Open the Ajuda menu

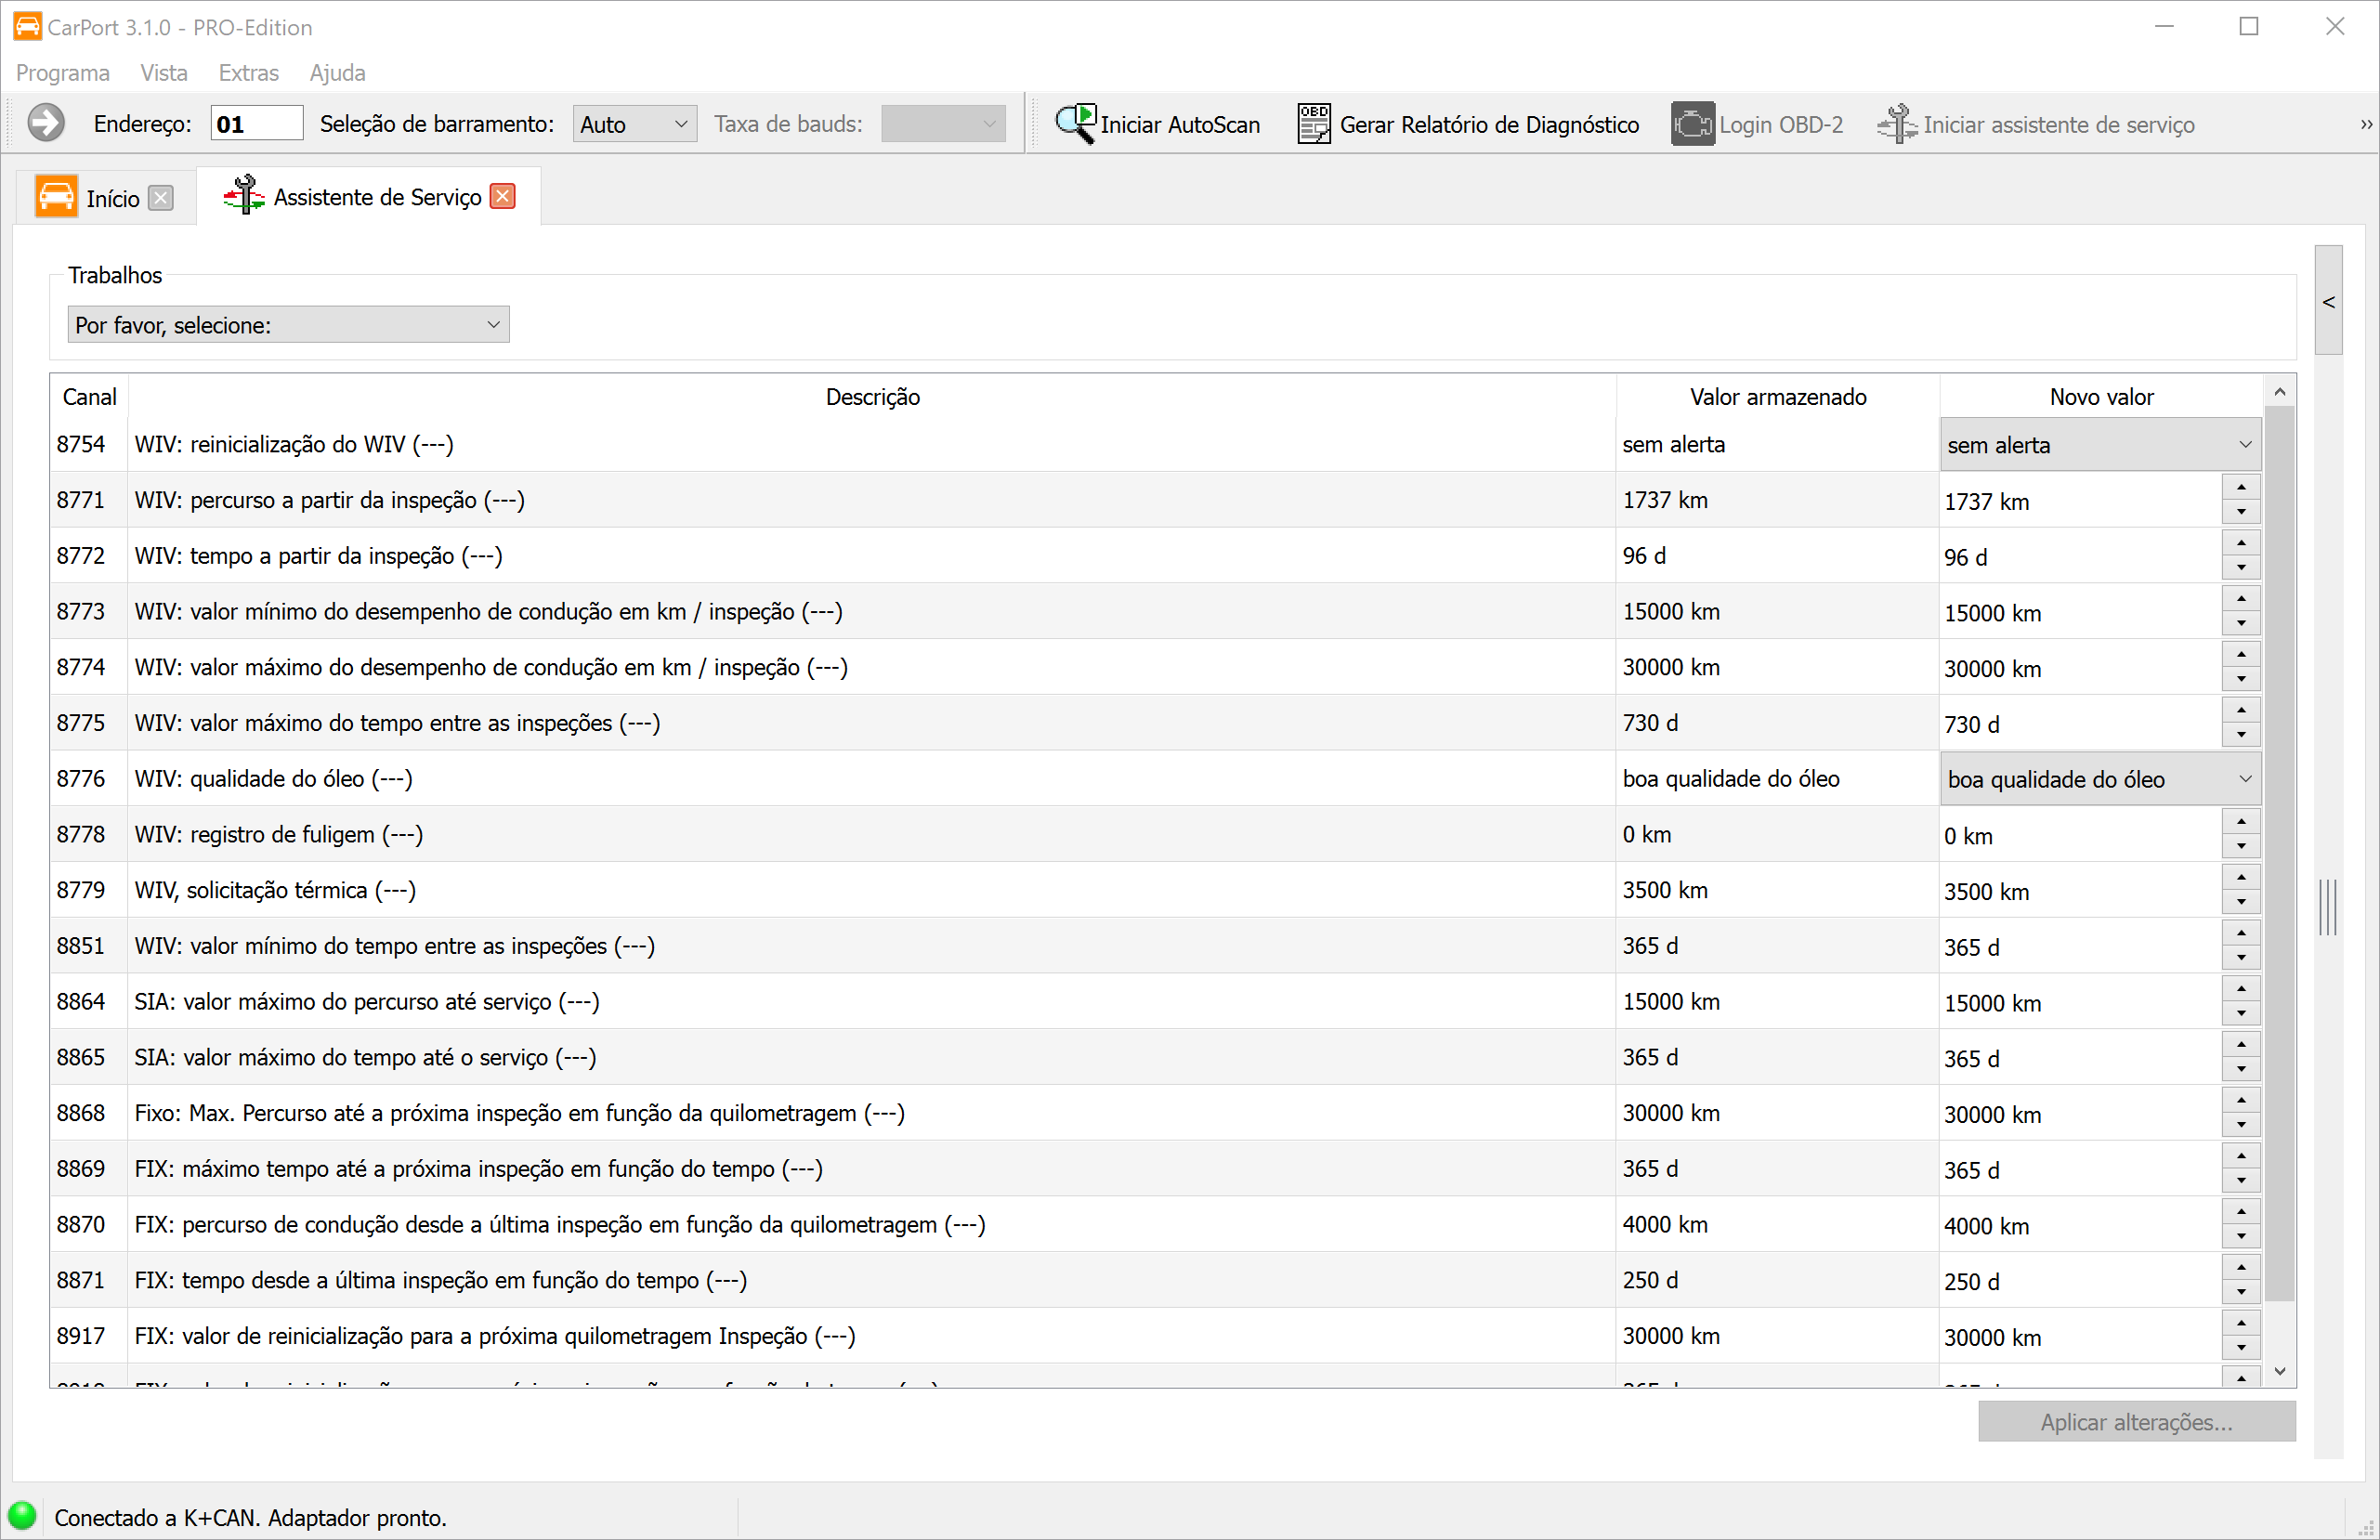(337, 73)
